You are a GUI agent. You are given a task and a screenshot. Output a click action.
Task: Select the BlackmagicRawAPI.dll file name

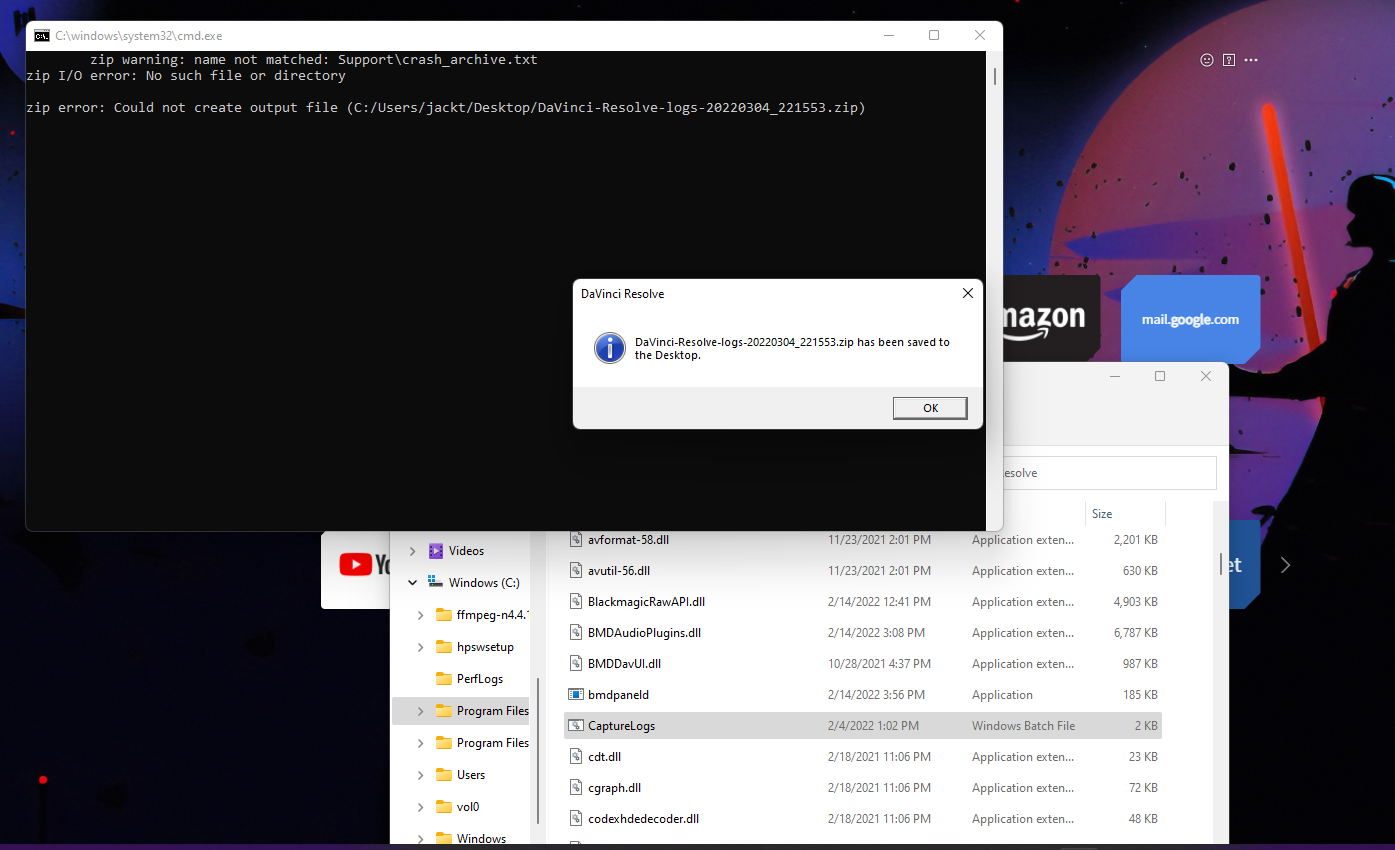pyautogui.click(x=646, y=602)
